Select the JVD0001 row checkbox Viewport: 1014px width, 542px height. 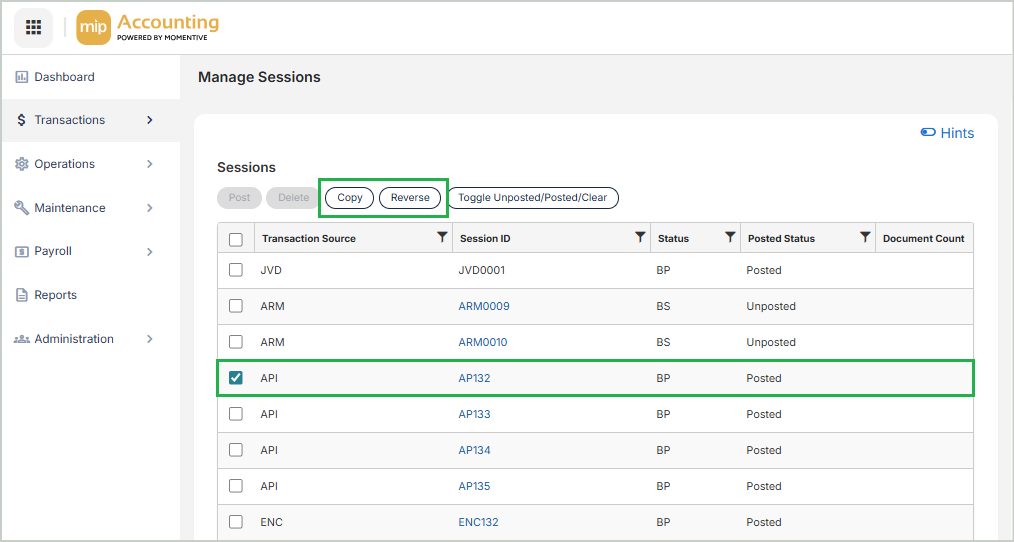click(x=236, y=270)
